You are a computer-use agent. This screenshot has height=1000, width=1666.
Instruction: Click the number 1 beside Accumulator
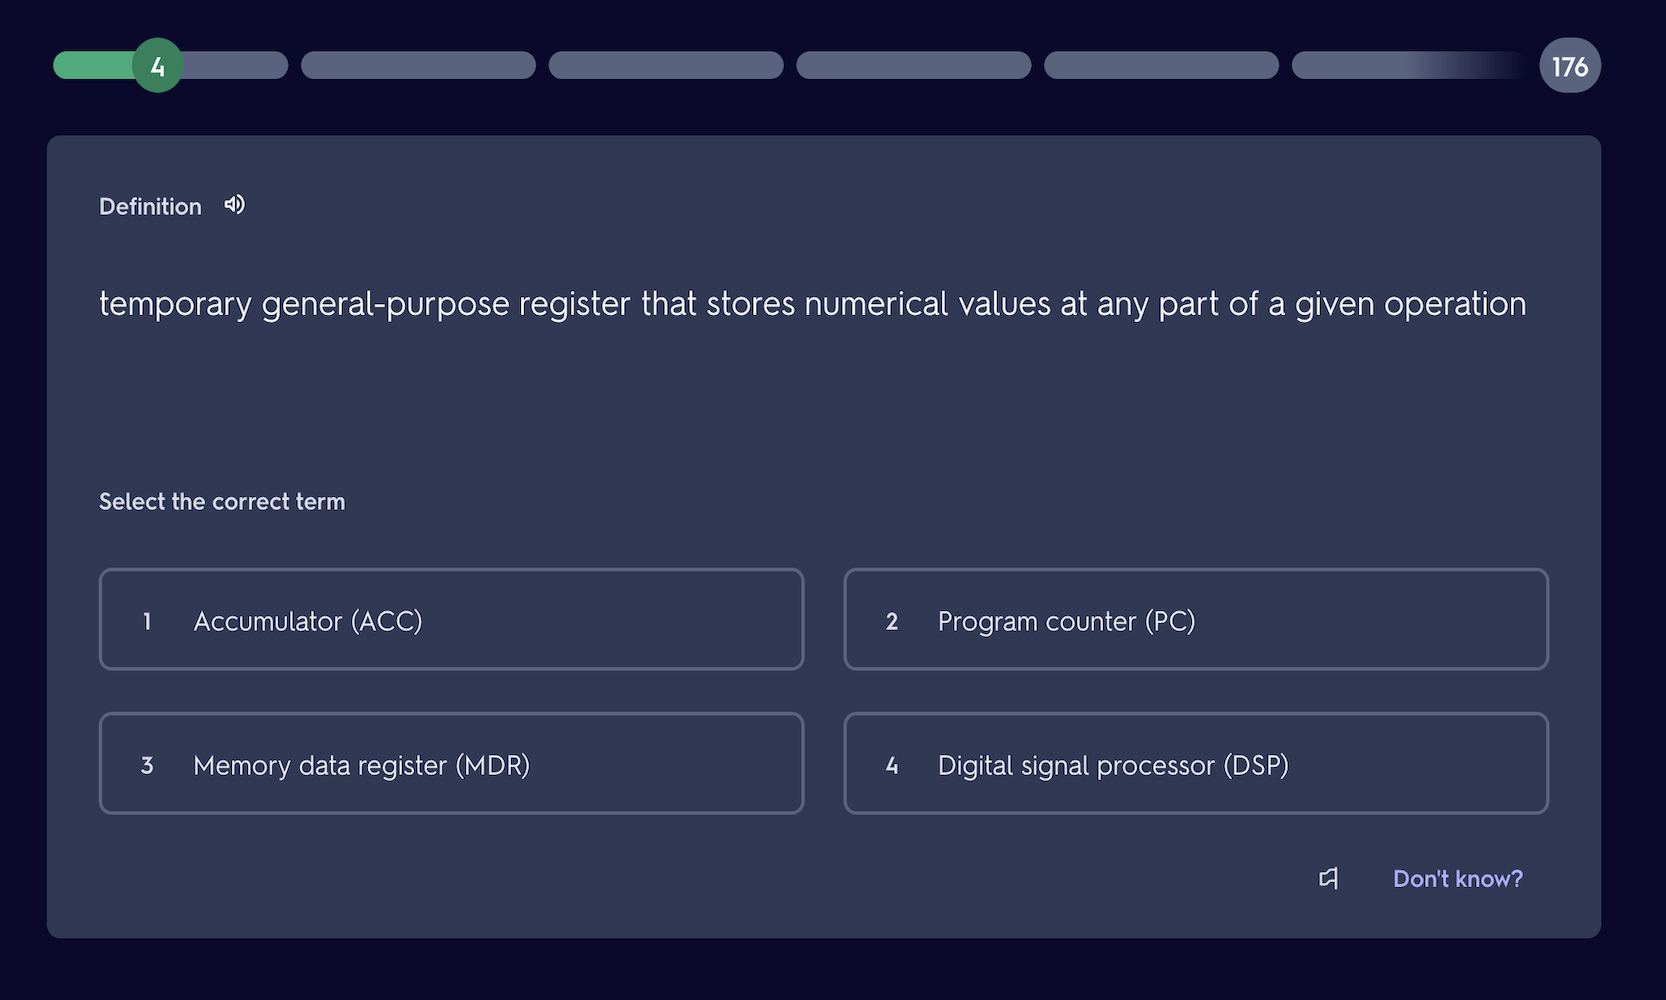click(147, 621)
